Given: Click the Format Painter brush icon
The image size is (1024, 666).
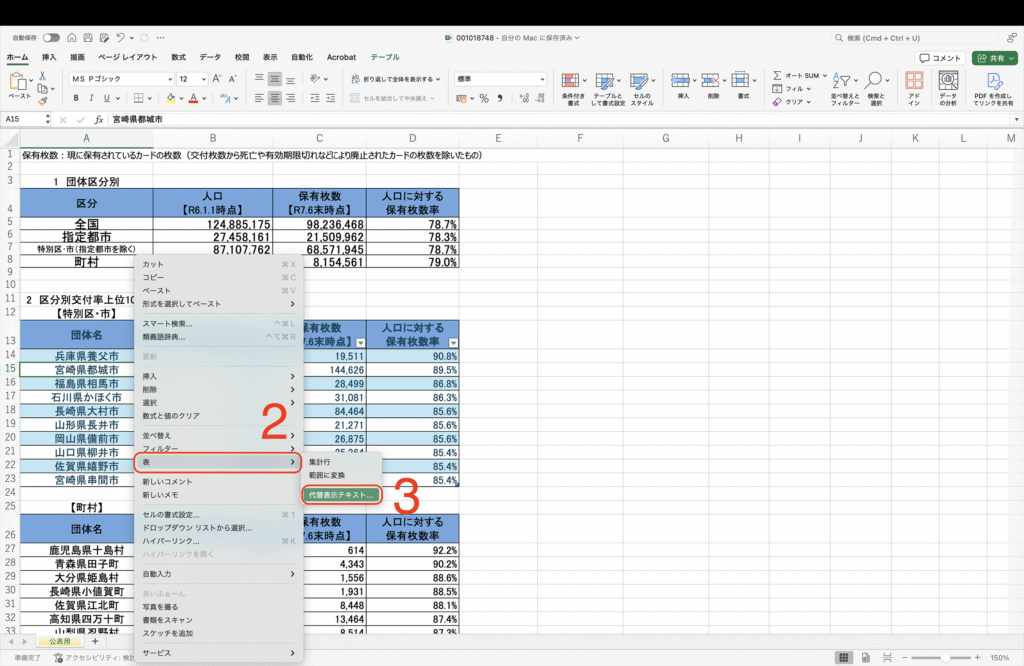Looking at the screenshot, I should coord(42,101).
